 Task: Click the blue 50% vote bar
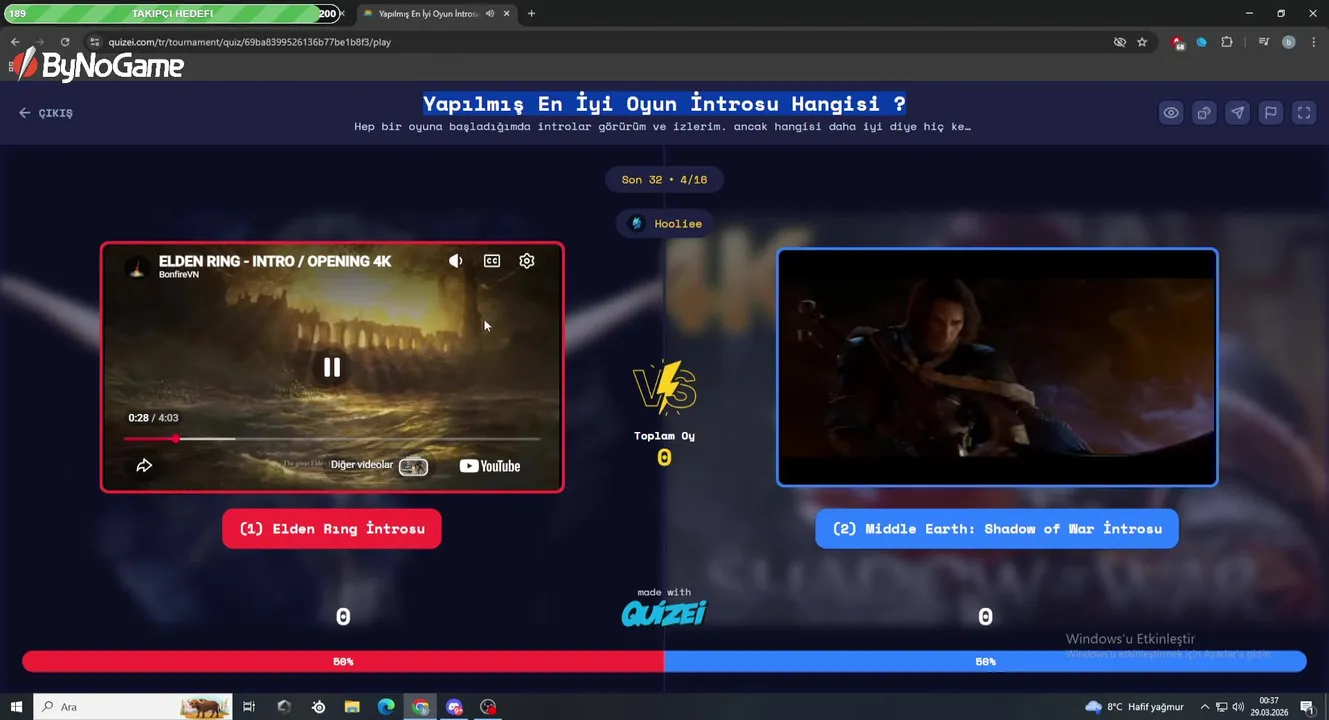985,662
